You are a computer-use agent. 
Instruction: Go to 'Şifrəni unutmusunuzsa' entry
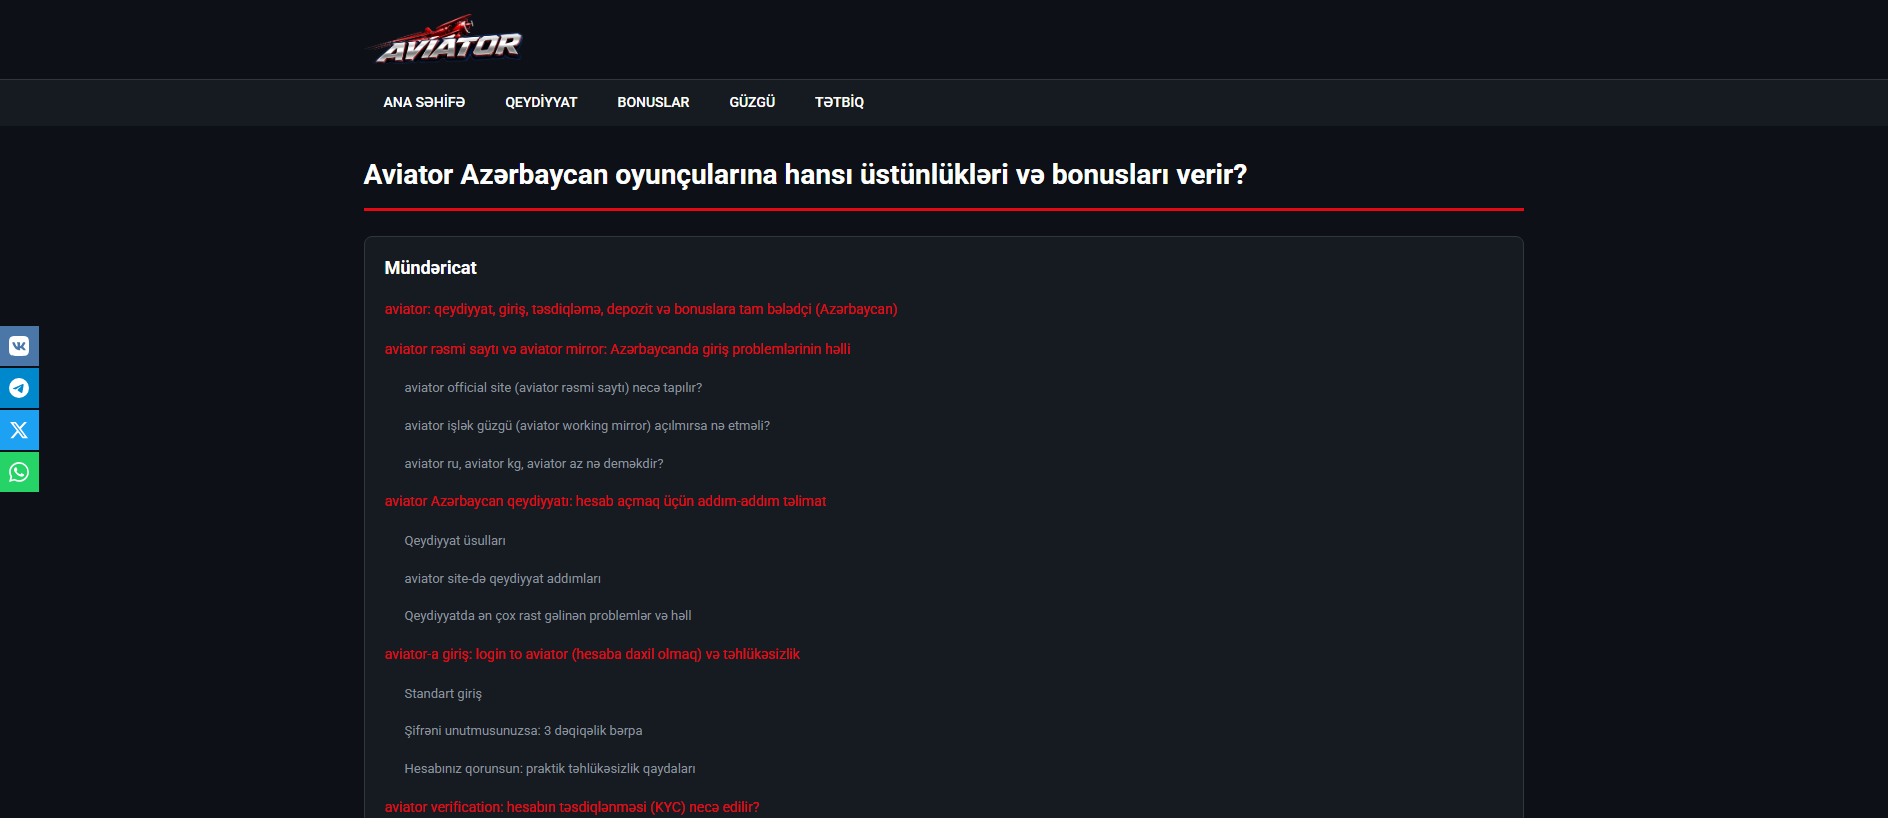(x=523, y=731)
